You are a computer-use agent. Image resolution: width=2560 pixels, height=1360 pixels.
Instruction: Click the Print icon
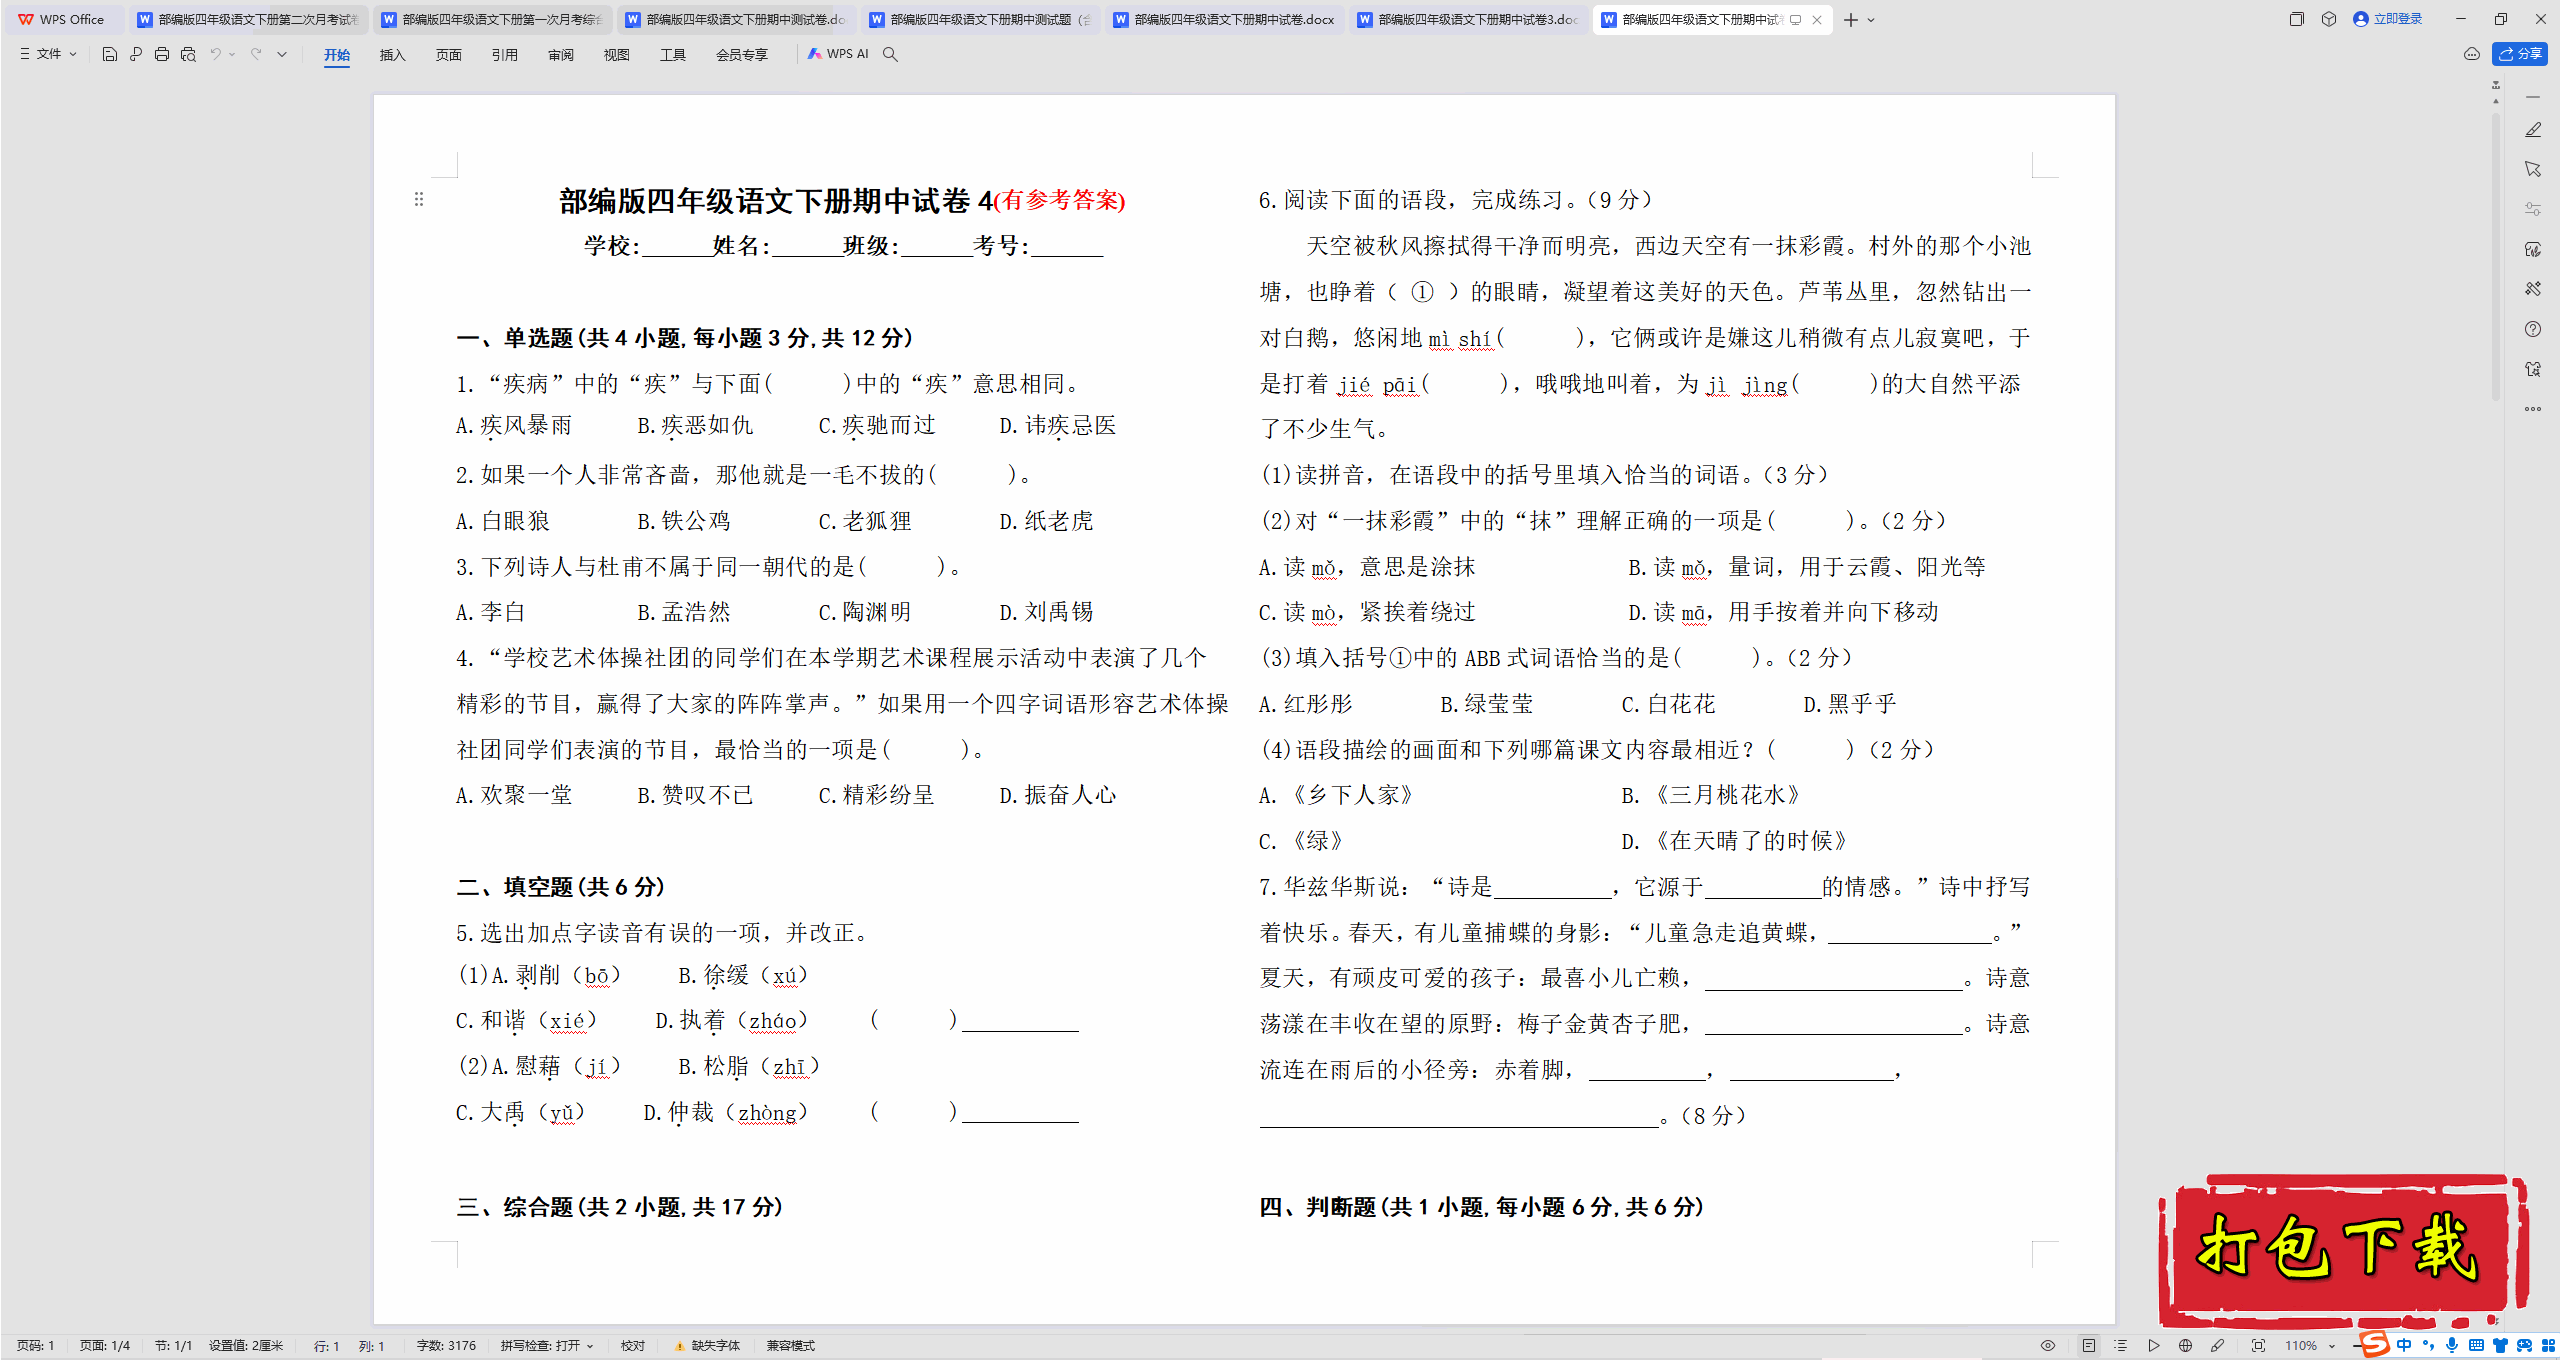coord(162,54)
